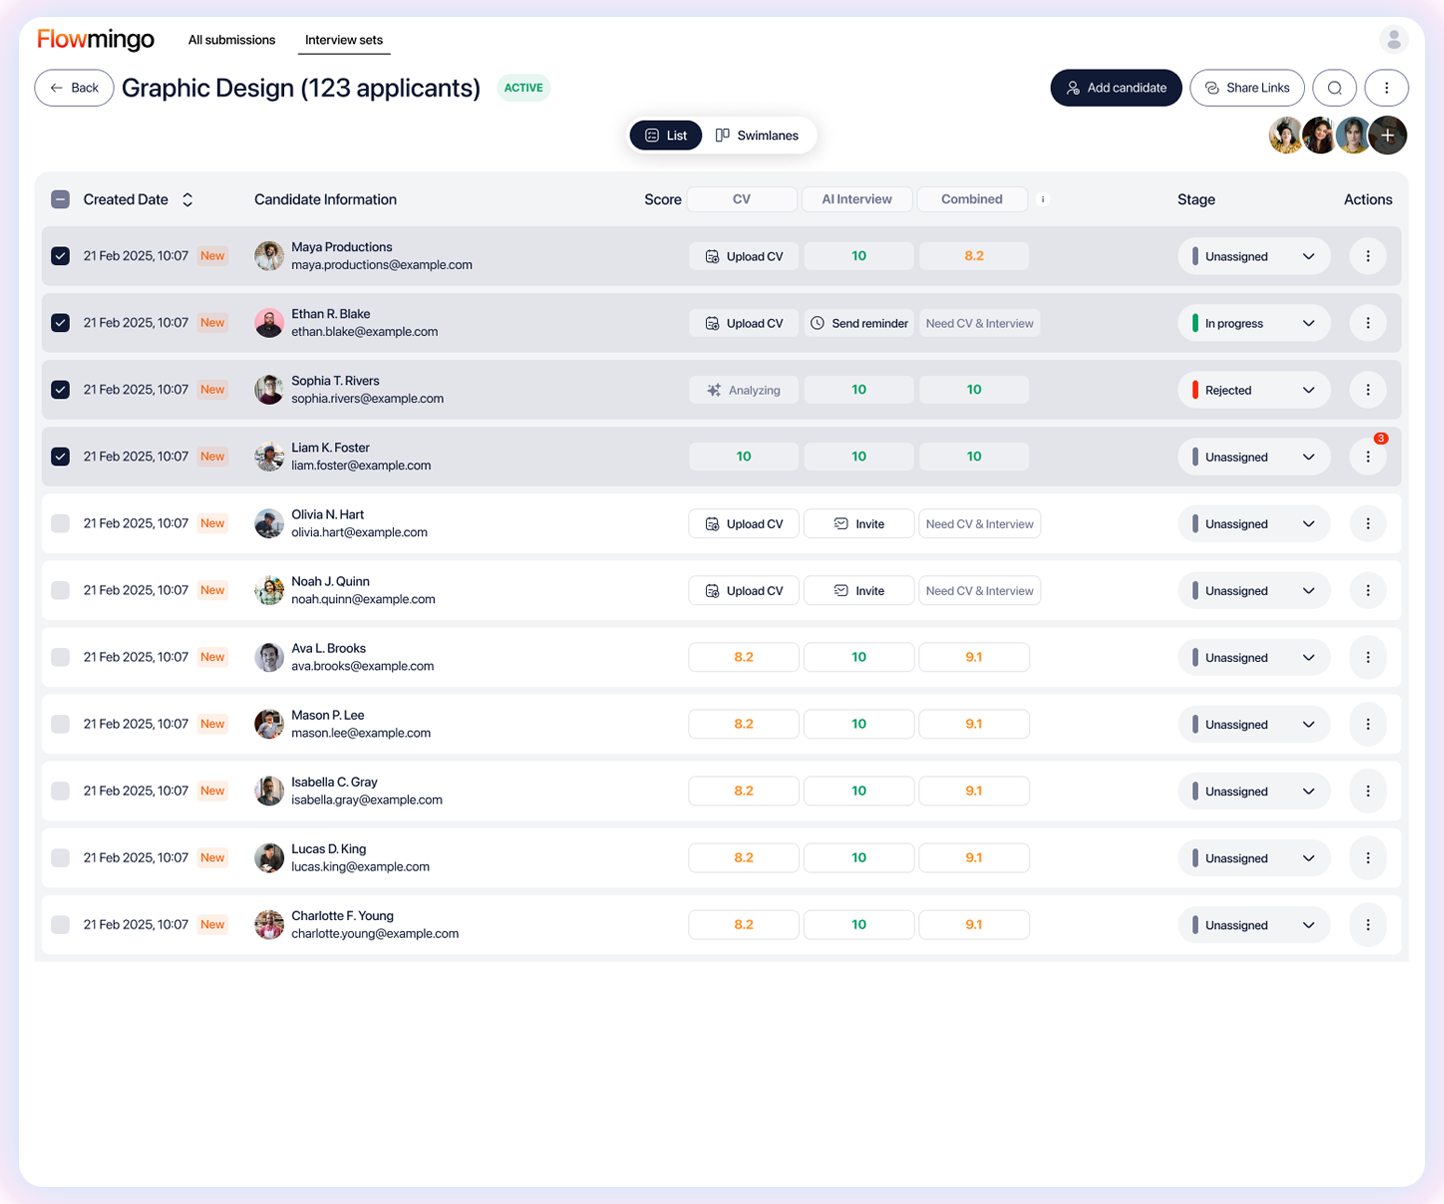Screen dimensions: 1444x1204
Task: Open stage dropdown for Olivia N. Hart
Action: pos(1254,524)
